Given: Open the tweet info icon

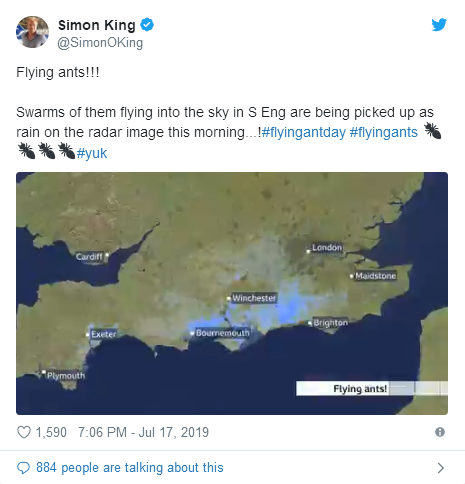Looking at the screenshot, I should pyautogui.click(x=440, y=432).
